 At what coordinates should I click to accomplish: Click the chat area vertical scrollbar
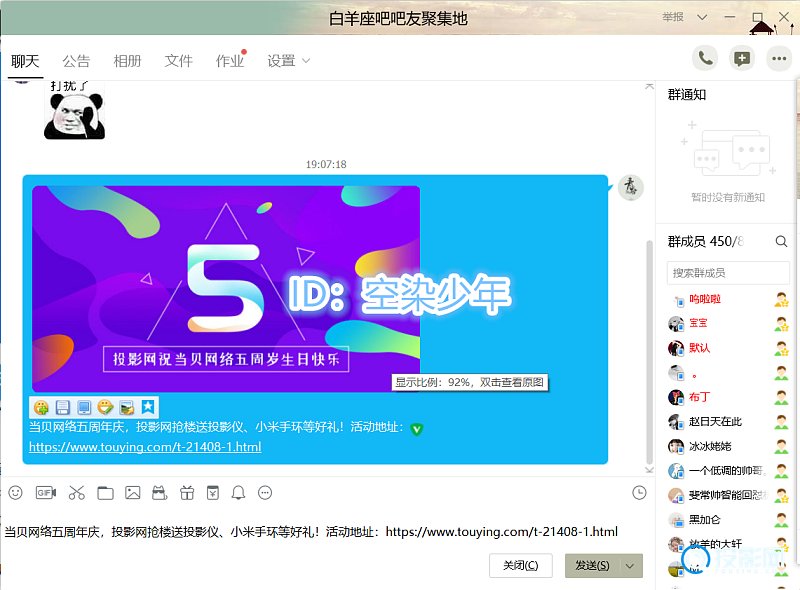(x=649, y=352)
